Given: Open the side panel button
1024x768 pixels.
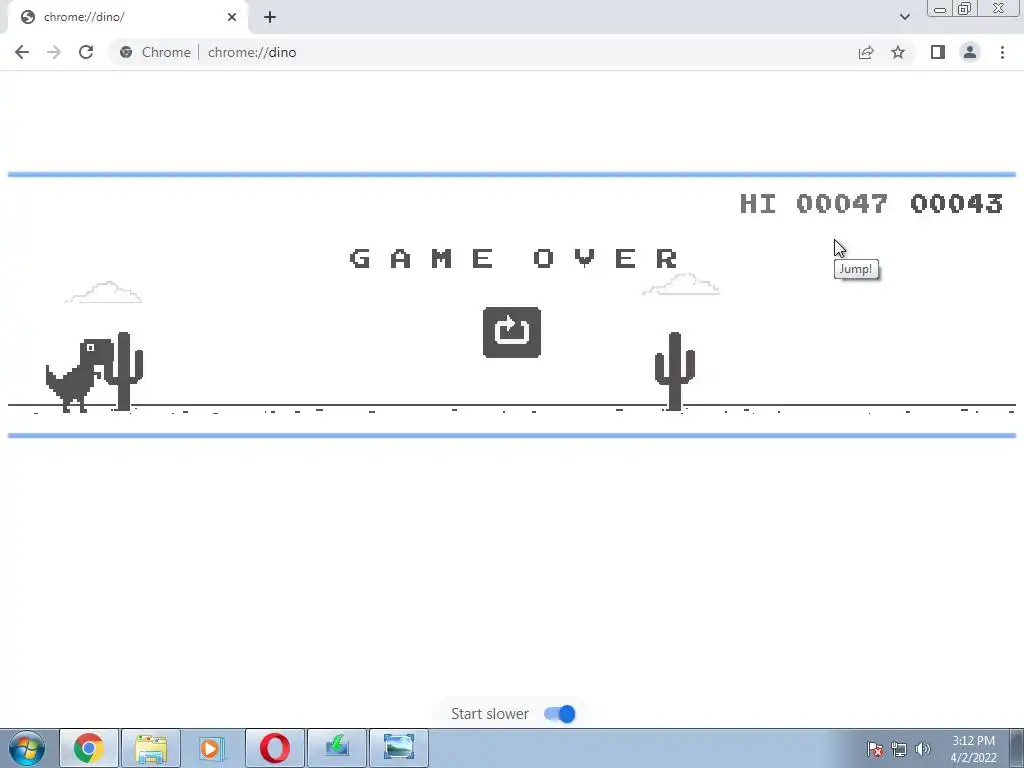Looking at the screenshot, I should pos(938,52).
